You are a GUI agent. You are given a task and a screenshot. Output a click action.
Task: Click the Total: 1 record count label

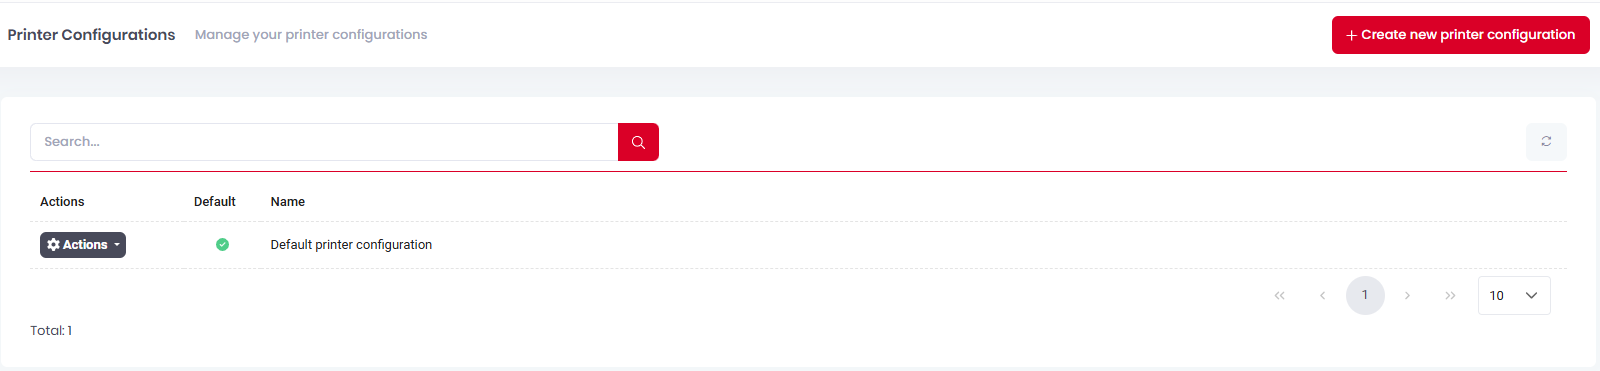51,331
